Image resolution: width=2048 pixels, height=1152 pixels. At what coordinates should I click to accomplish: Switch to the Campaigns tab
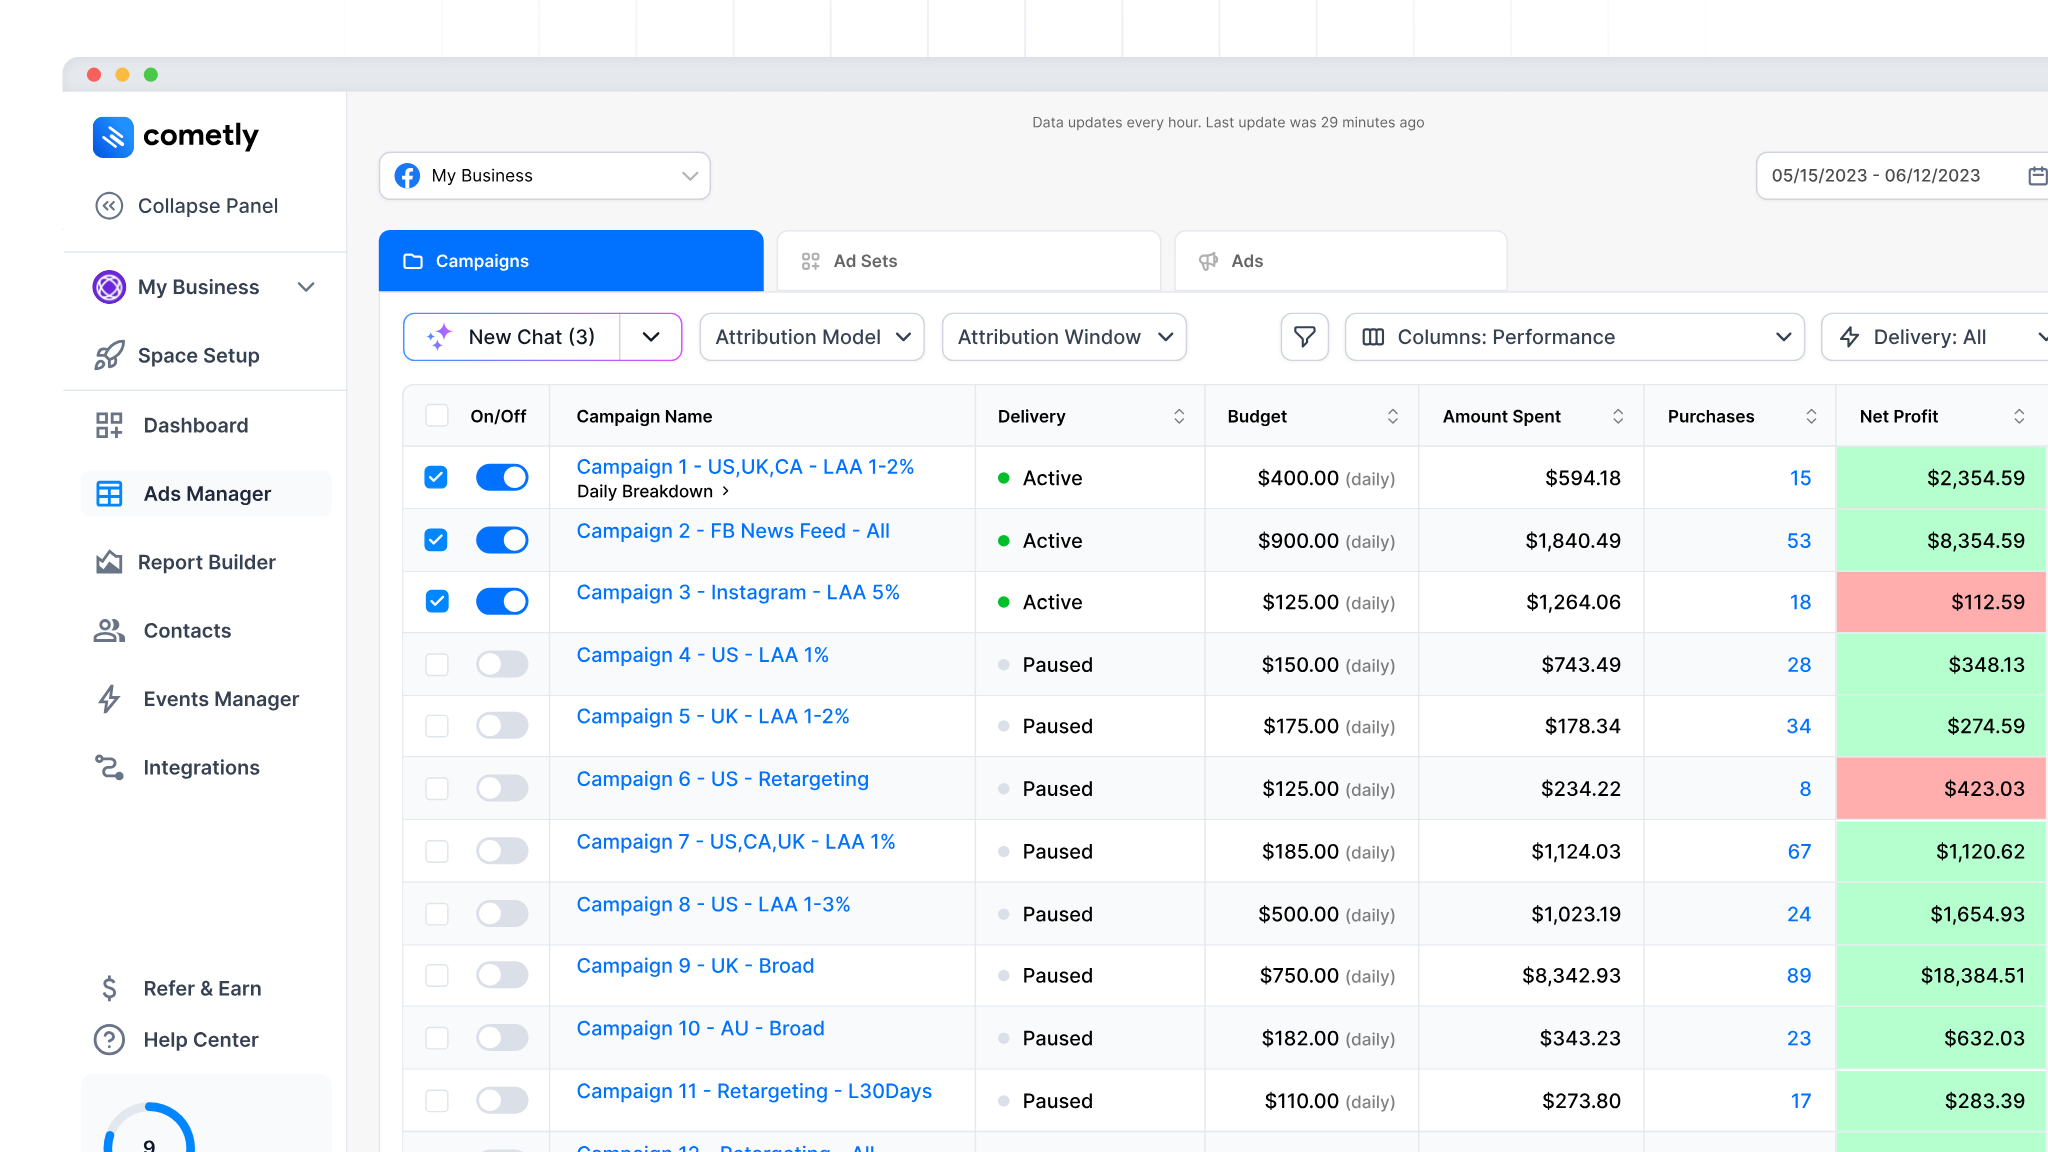pyautogui.click(x=571, y=261)
